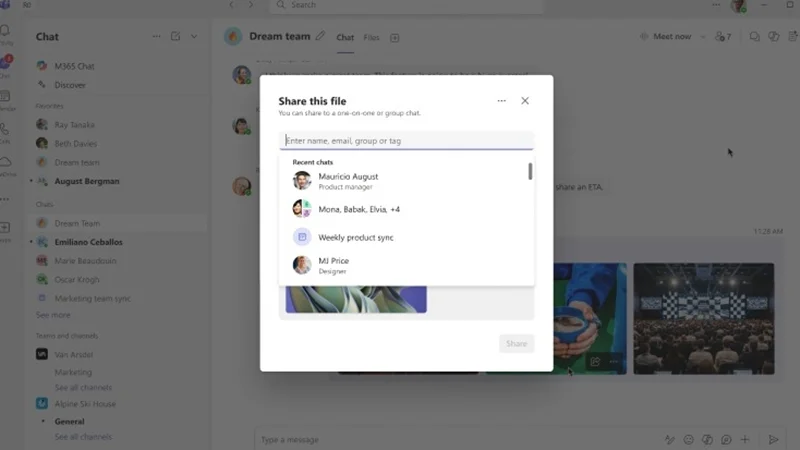Switch to the Files tab
Viewport: 800px width, 450px height.
coord(371,37)
